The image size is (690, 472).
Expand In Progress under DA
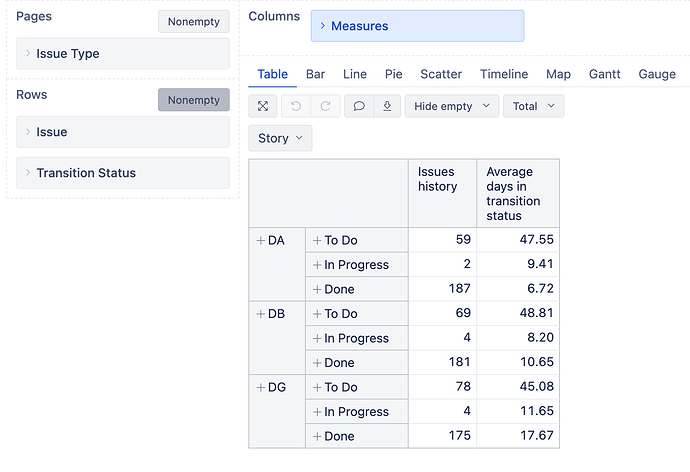click(x=317, y=265)
